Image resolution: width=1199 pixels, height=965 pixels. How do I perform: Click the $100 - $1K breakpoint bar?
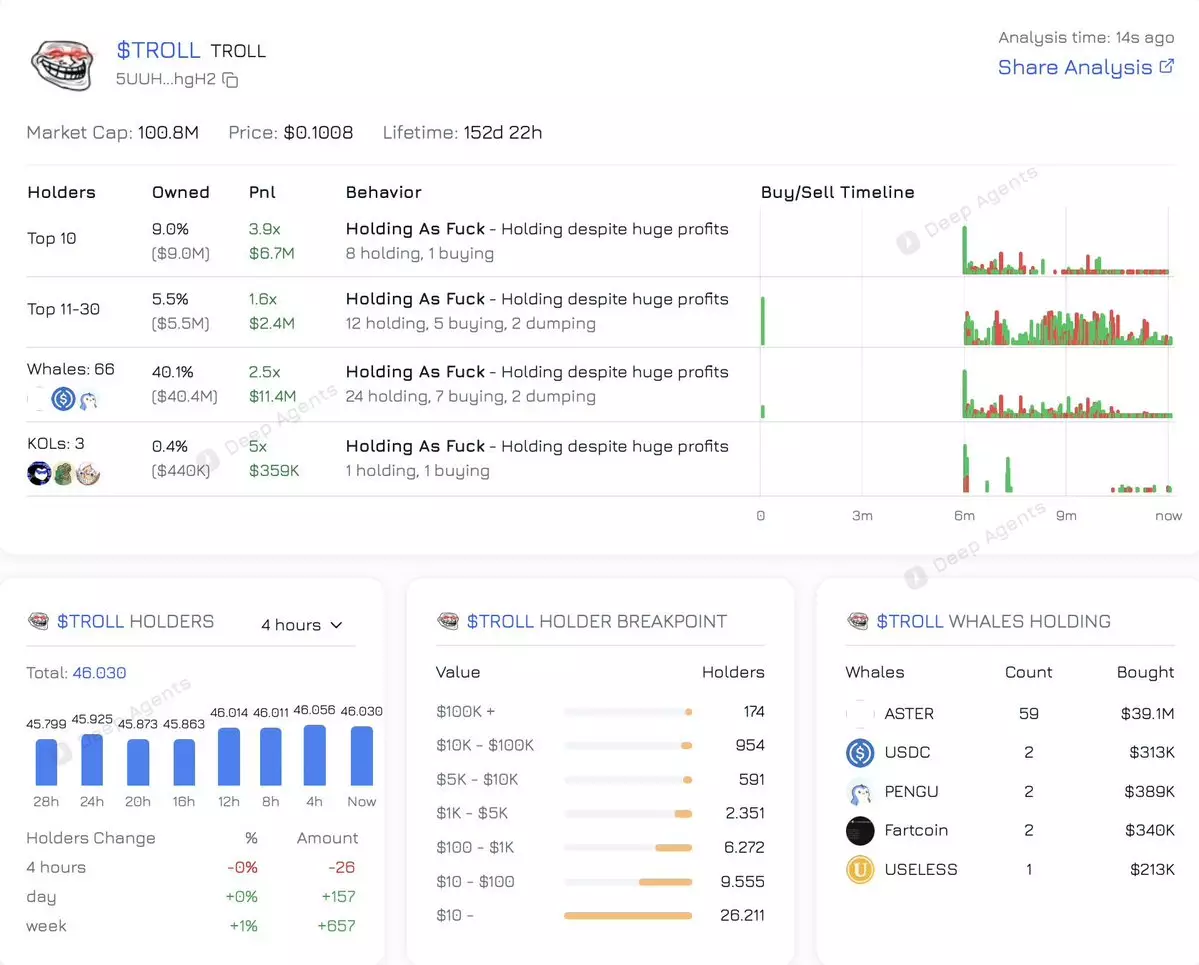click(628, 847)
